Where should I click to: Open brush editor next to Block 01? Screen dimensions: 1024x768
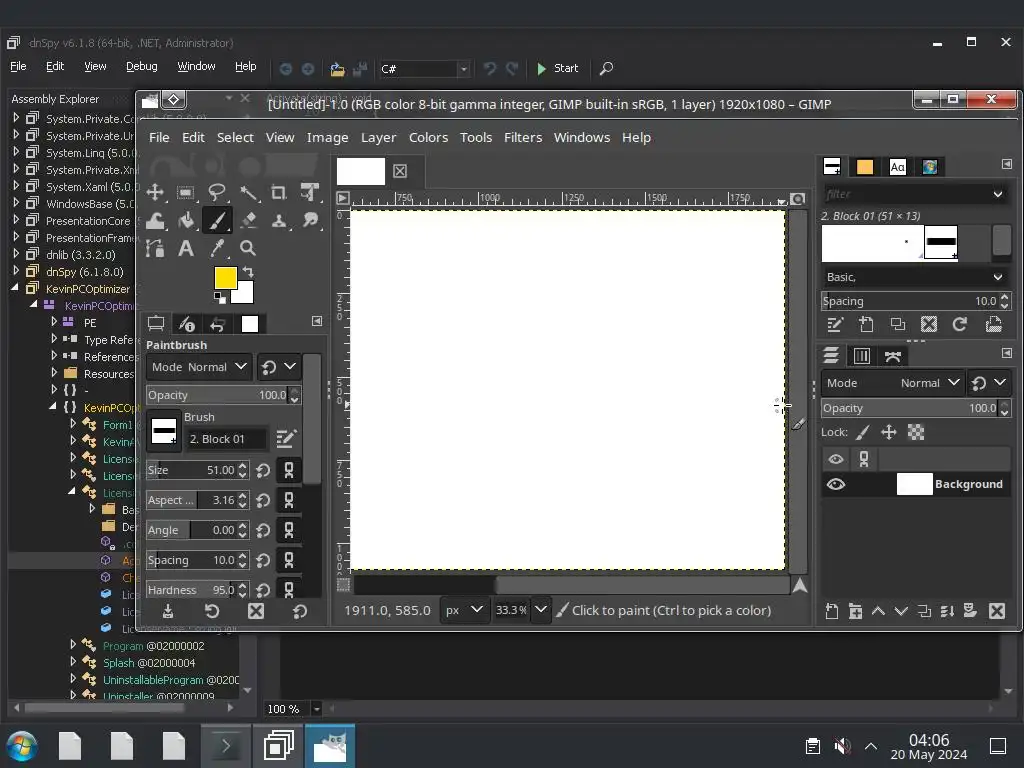click(286, 439)
